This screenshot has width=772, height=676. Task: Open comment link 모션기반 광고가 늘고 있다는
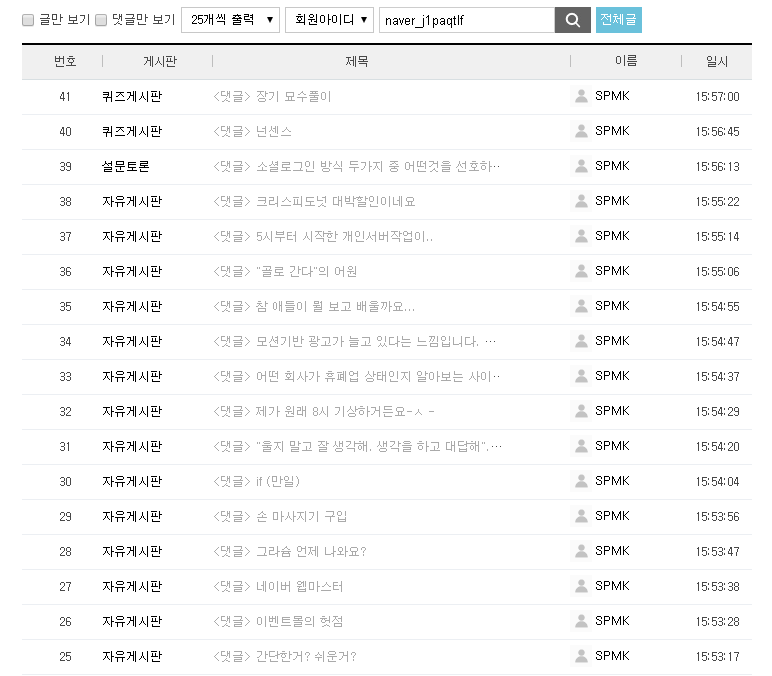(x=354, y=341)
